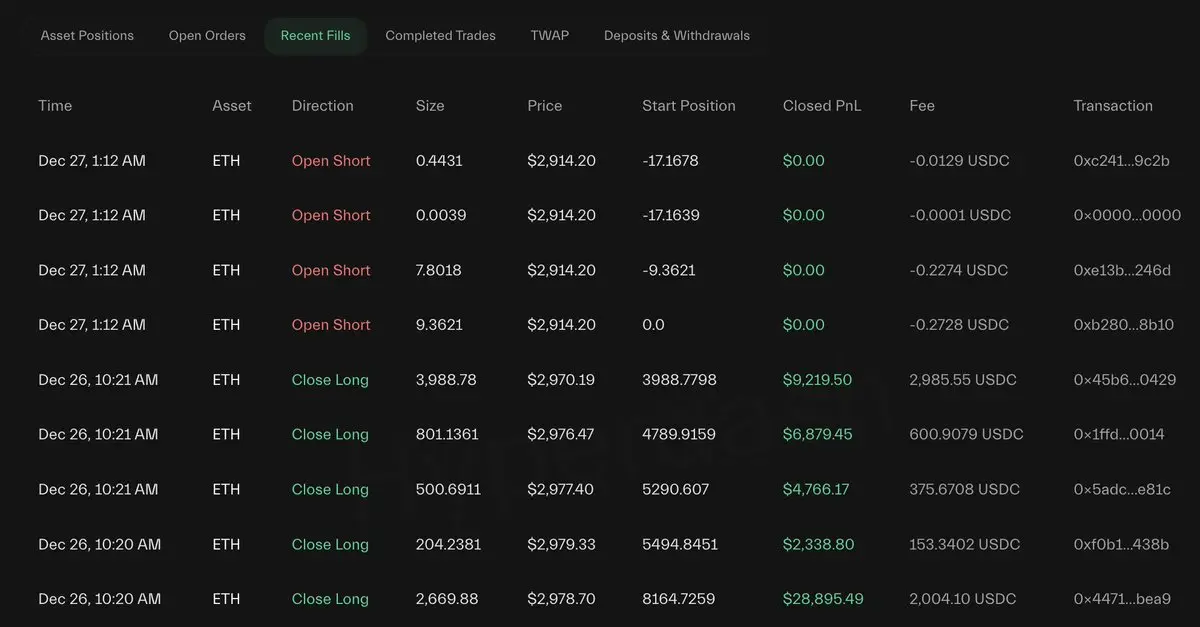Screen dimensions: 1200x627
Task: Click start position 4789.9159
Action: click(x=679, y=434)
